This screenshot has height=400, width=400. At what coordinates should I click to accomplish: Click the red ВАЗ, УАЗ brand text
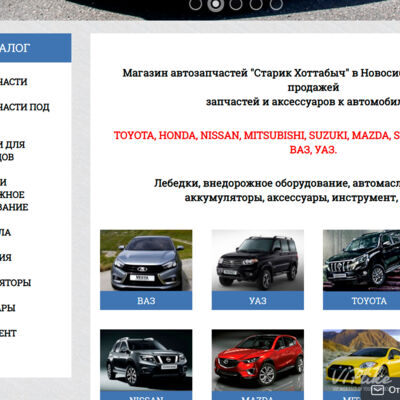click(x=313, y=150)
